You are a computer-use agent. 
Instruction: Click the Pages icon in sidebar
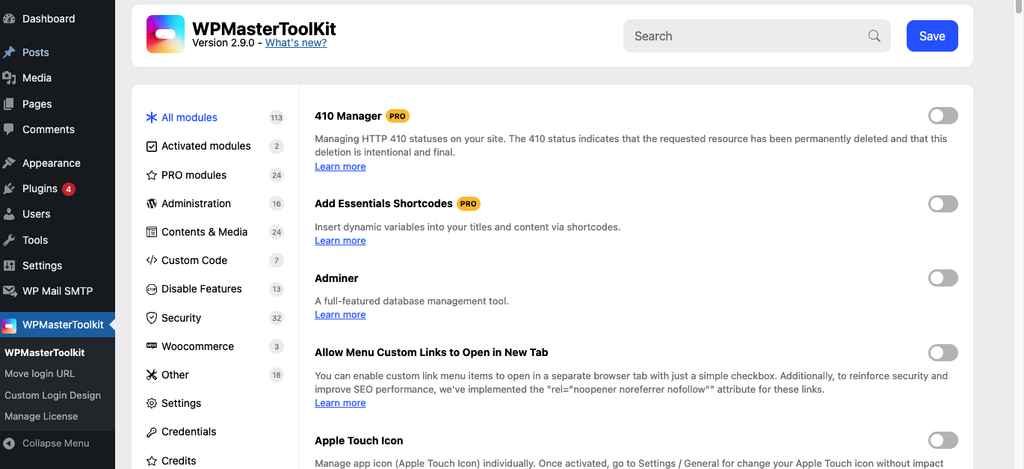(9, 104)
